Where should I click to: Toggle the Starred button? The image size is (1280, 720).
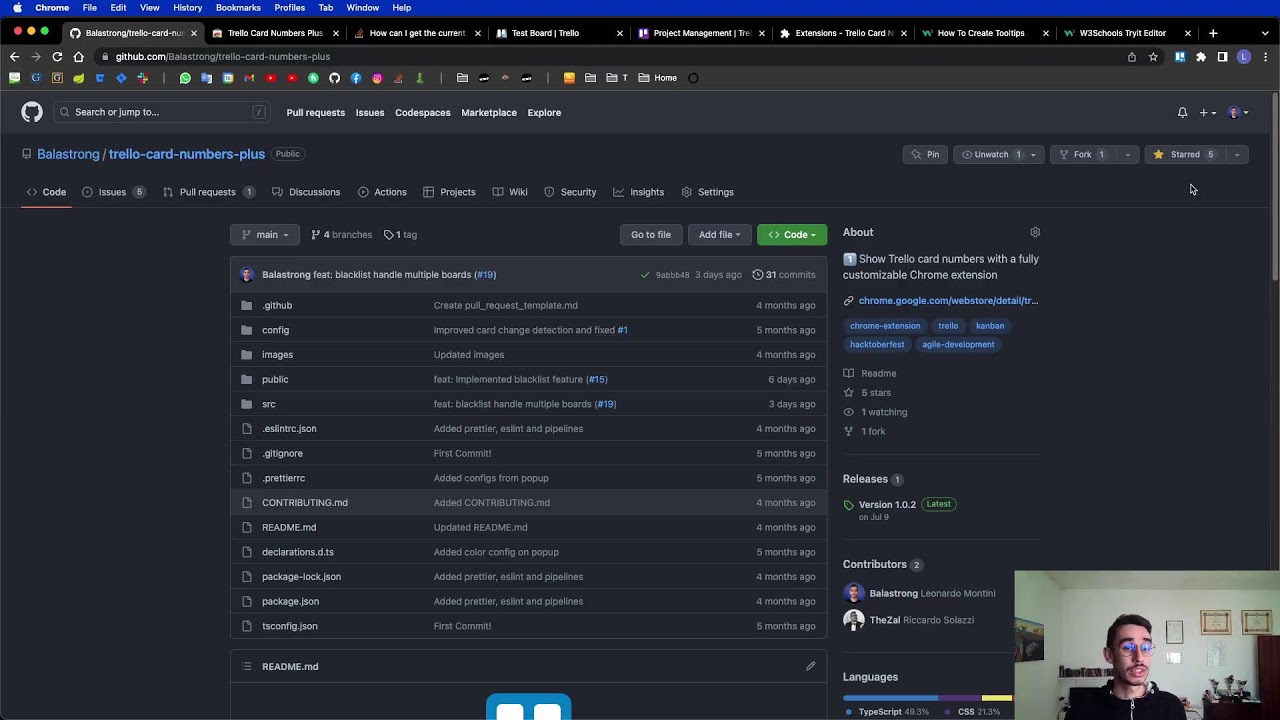pos(1184,154)
